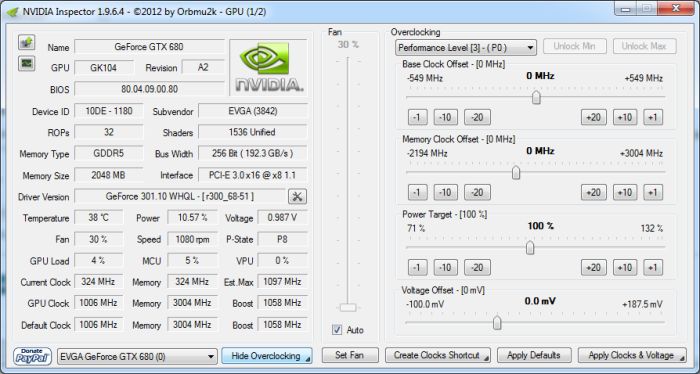Click the Set Fan button
This screenshot has width=700, height=374.
[x=350, y=356]
